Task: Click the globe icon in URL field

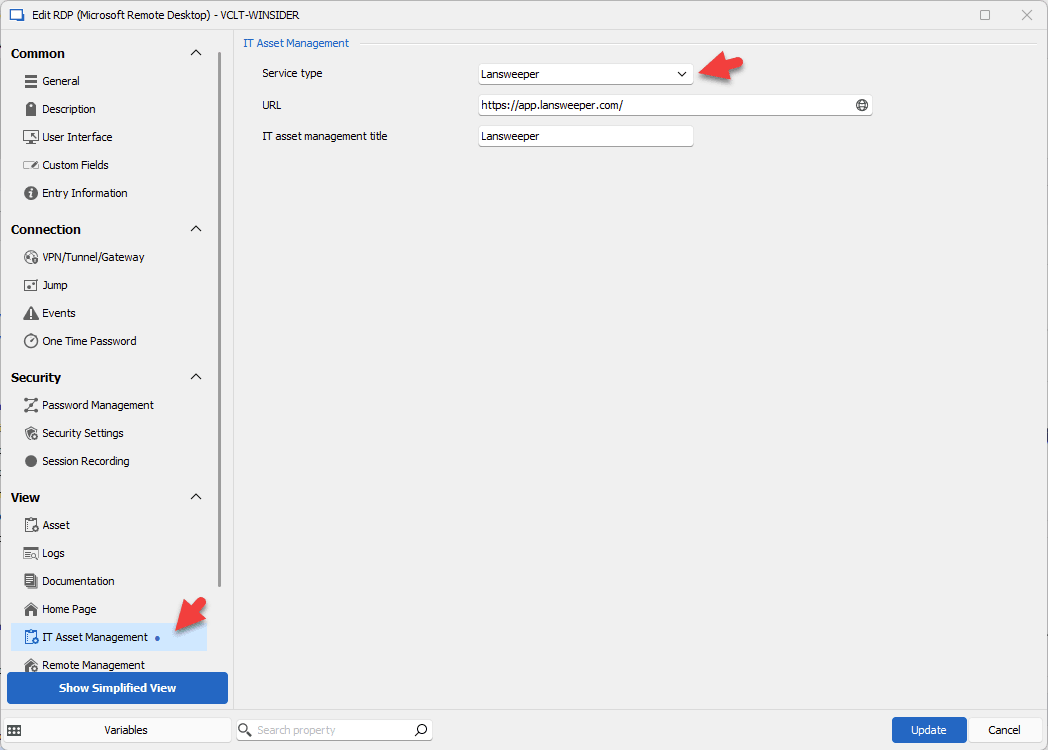Action: tap(861, 105)
